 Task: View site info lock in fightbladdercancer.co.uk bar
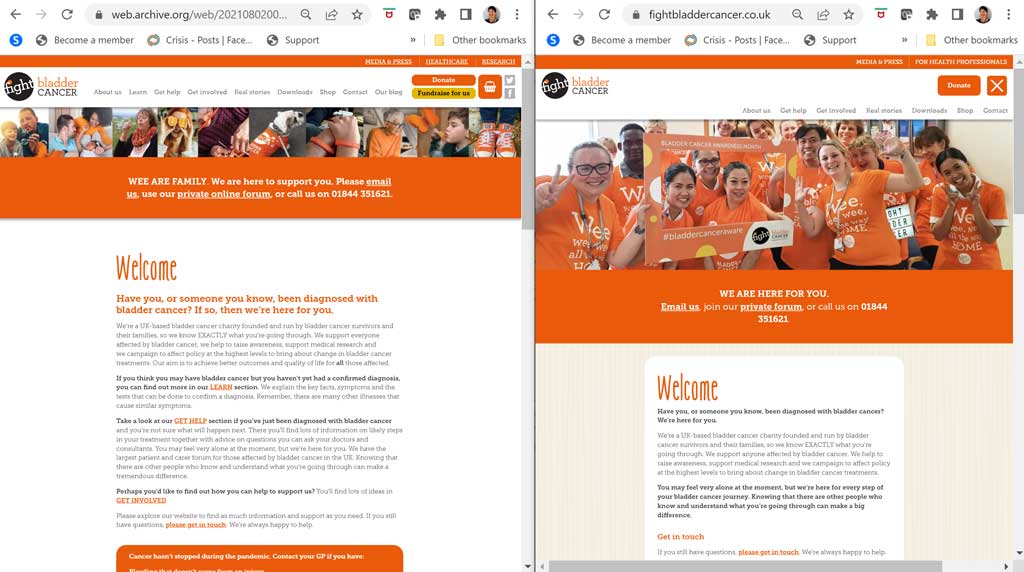pyautogui.click(x=635, y=14)
